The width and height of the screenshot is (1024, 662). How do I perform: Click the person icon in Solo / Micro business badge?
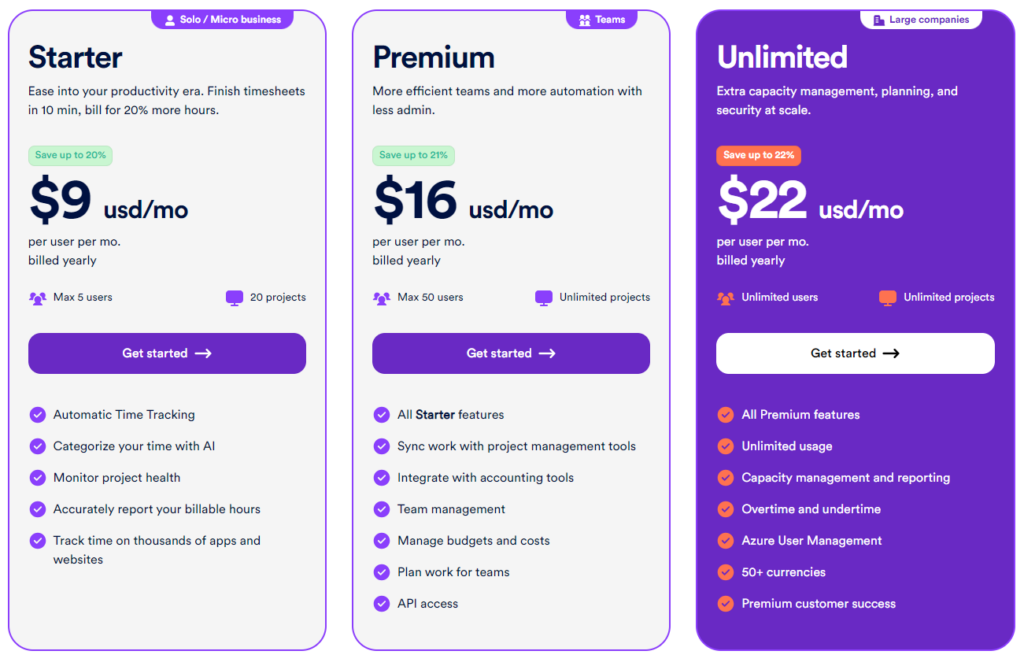169,20
